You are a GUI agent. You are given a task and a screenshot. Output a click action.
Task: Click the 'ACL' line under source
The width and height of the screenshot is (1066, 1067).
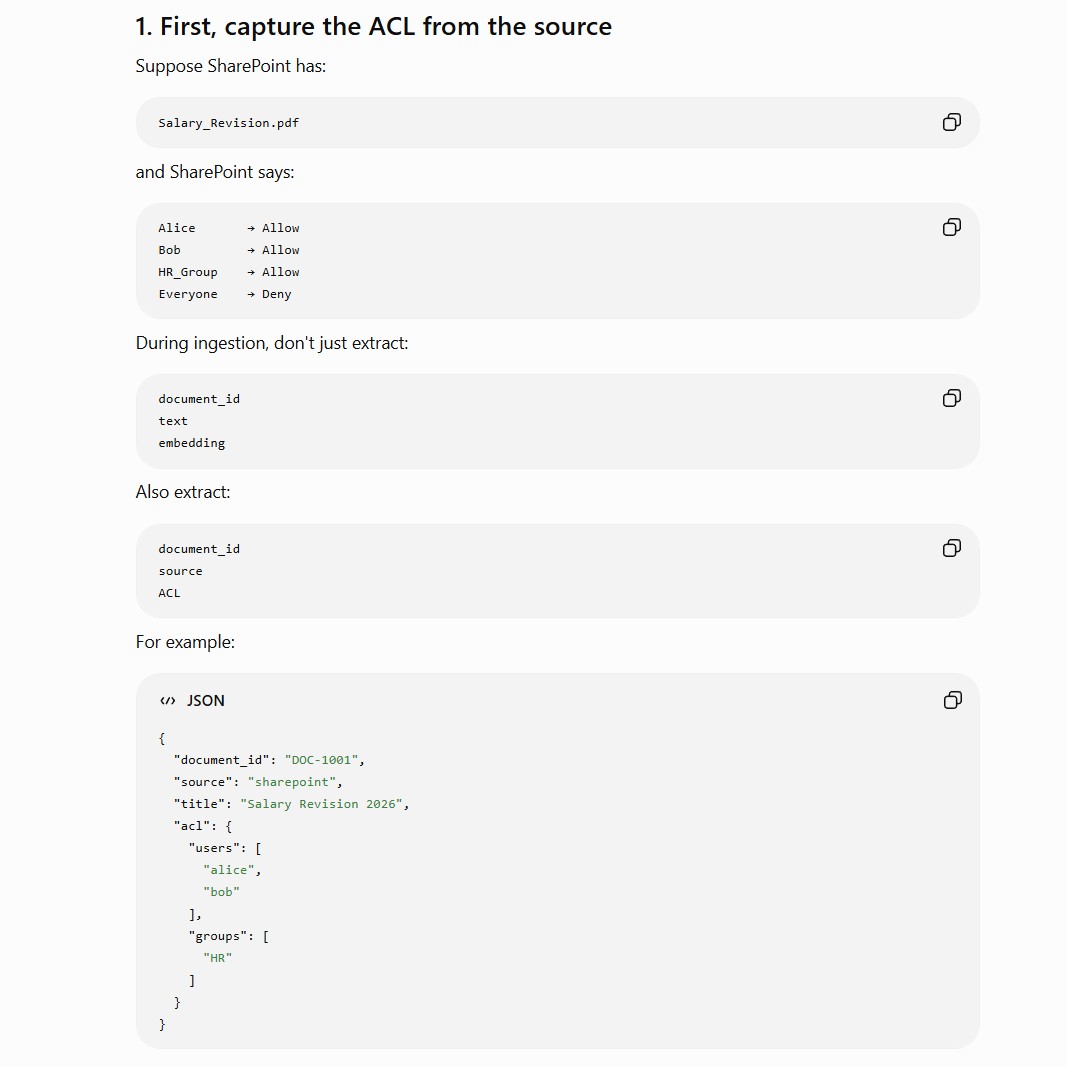coord(169,593)
